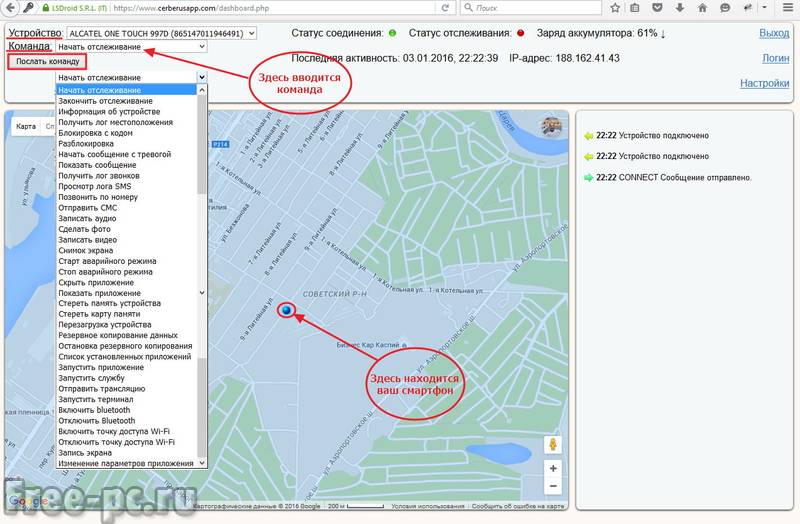The height and width of the screenshot is (524, 800).
Task: Pick up the Street View pegman icon
Action: [553, 444]
